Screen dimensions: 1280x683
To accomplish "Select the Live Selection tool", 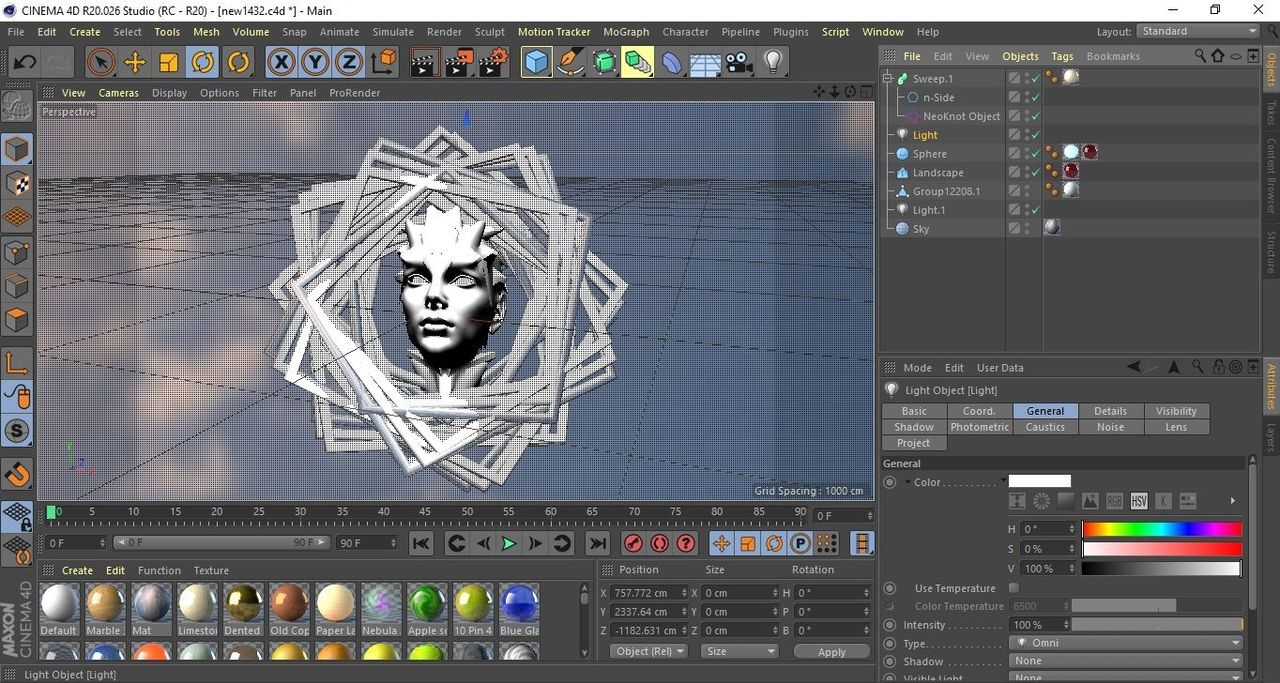I will (x=100, y=62).
